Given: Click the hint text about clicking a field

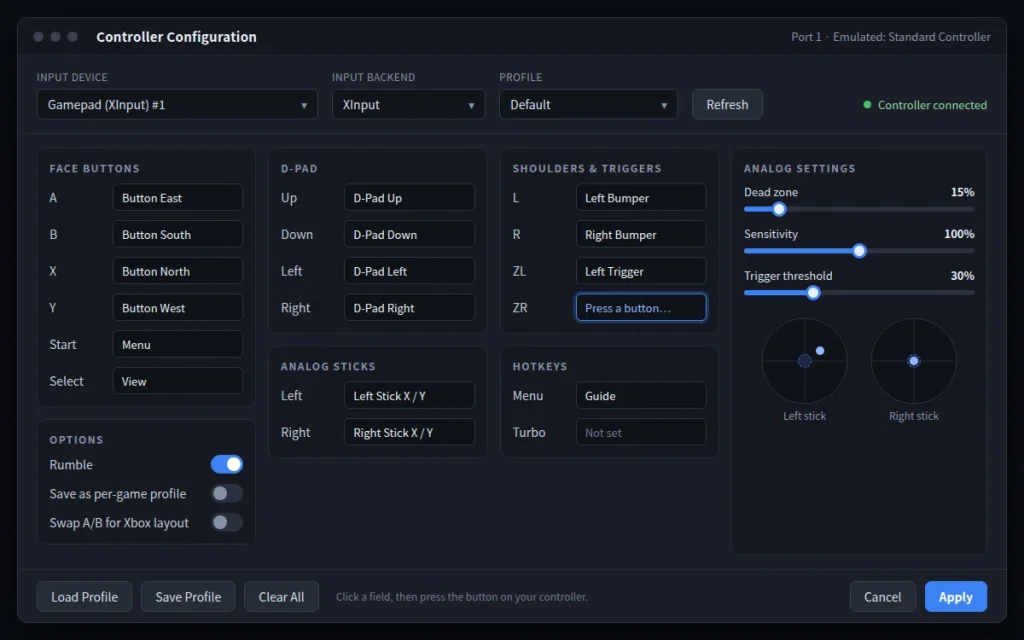Looking at the screenshot, I should point(462,597).
